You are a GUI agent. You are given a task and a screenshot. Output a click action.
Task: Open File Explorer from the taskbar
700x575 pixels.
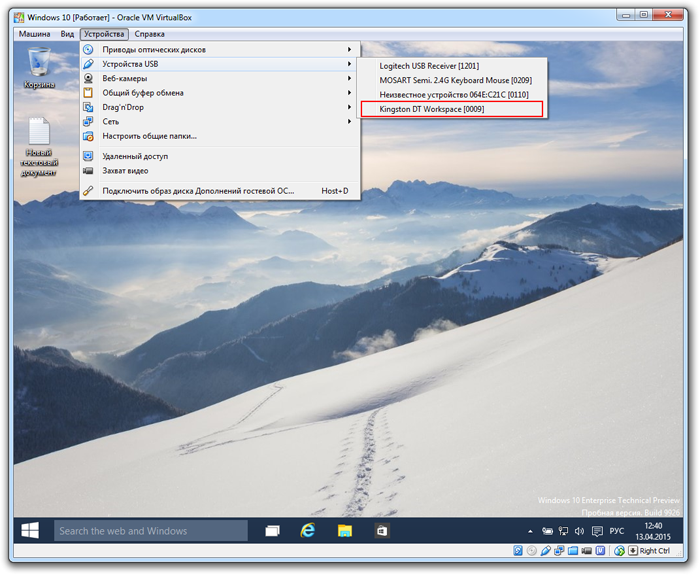pyautogui.click(x=345, y=531)
